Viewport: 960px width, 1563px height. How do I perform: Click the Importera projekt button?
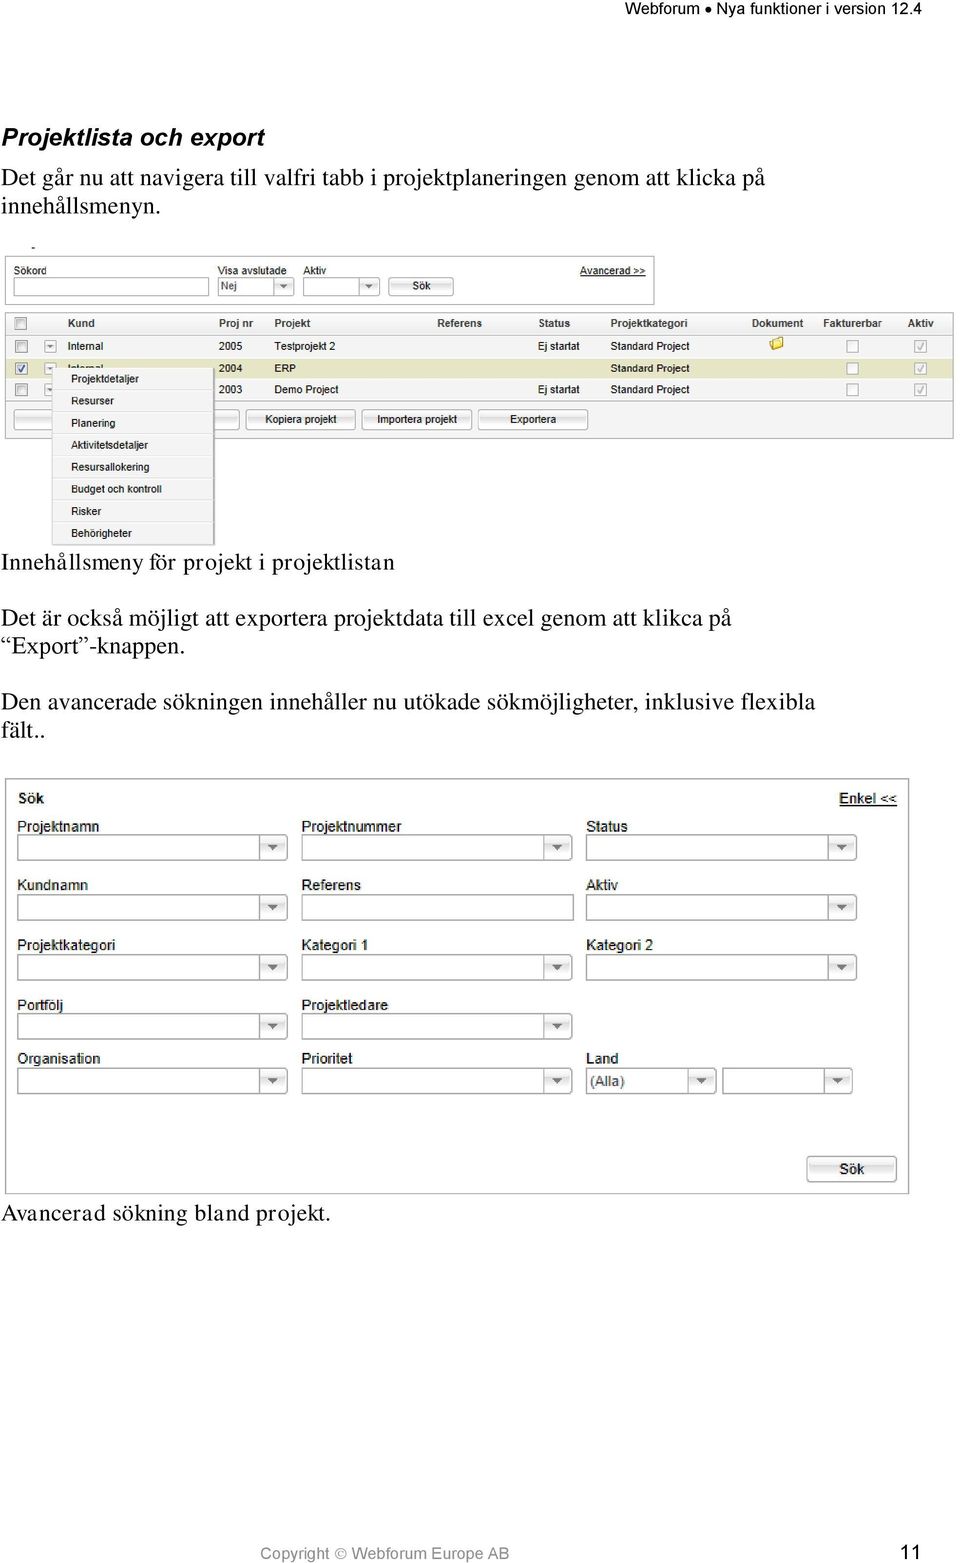[417, 420]
